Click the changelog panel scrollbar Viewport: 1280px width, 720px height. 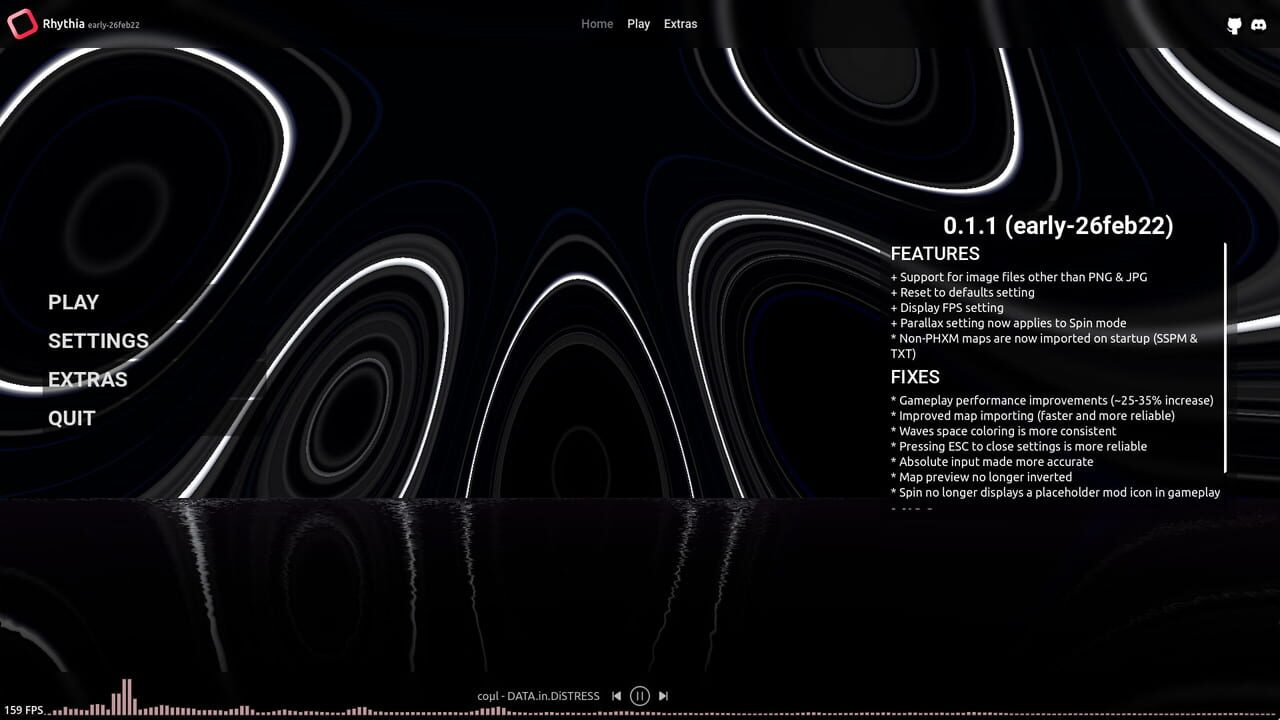1225,358
